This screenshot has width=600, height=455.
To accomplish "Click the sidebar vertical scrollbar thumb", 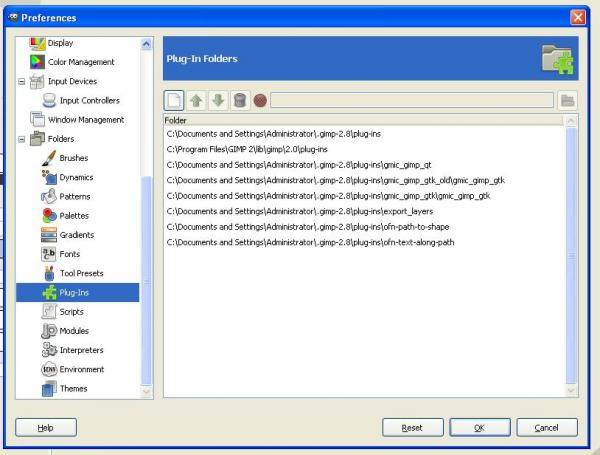I will [146, 281].
